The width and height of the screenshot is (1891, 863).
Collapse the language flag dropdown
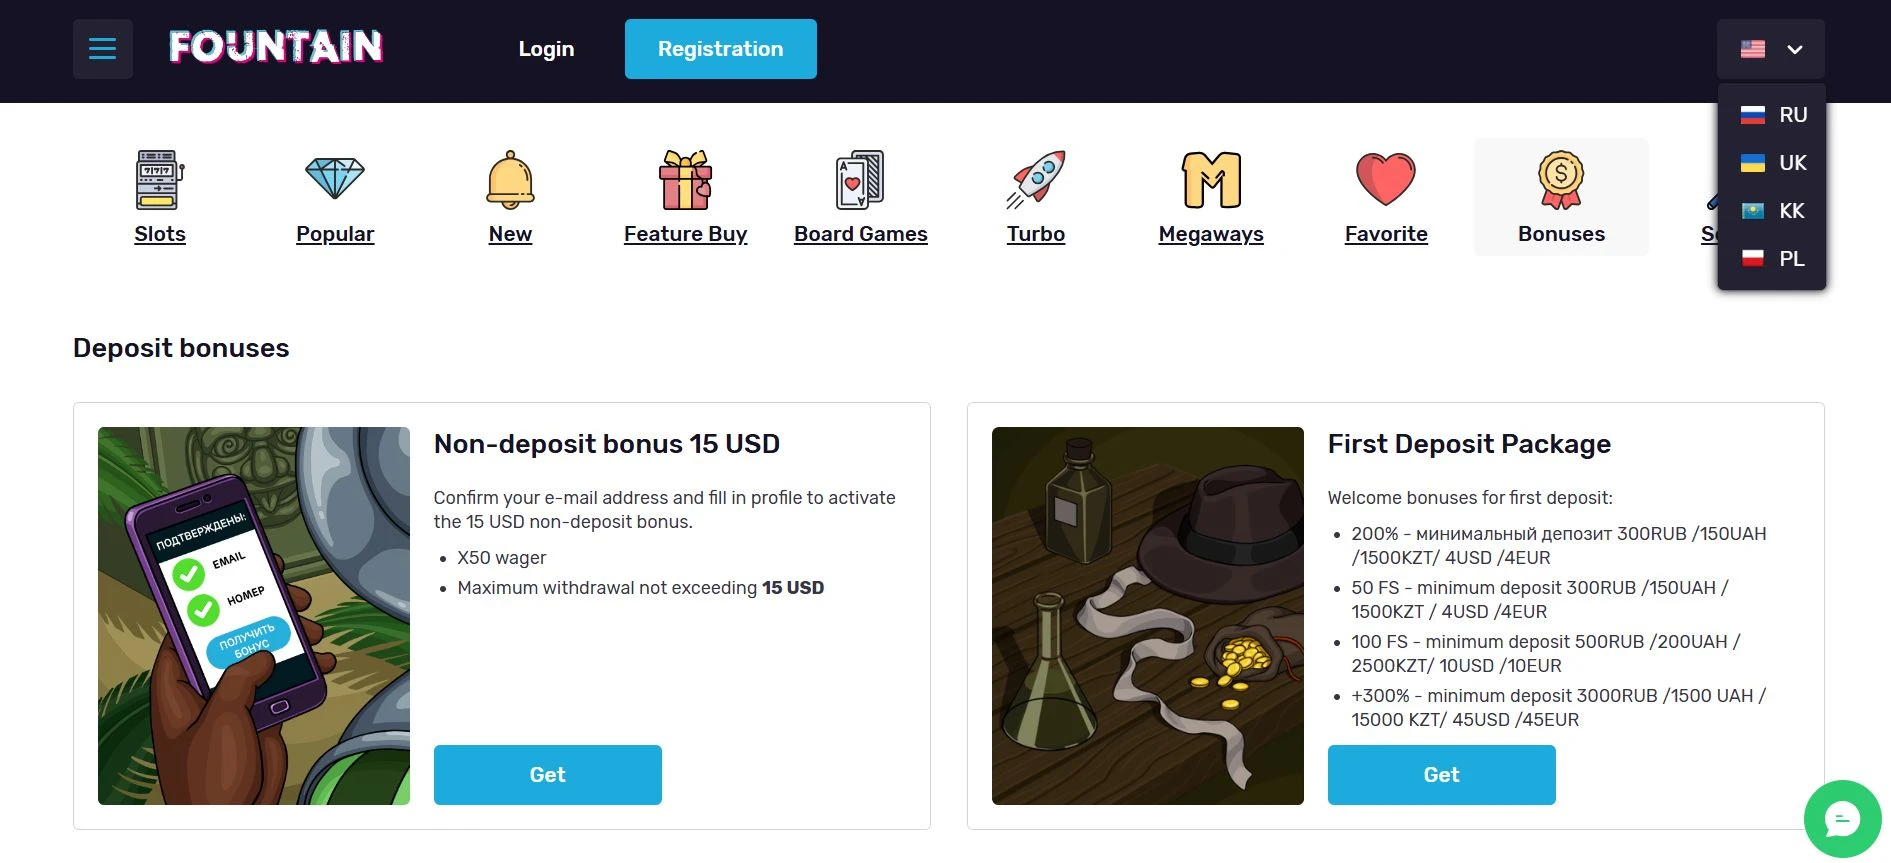[1771, 49]
